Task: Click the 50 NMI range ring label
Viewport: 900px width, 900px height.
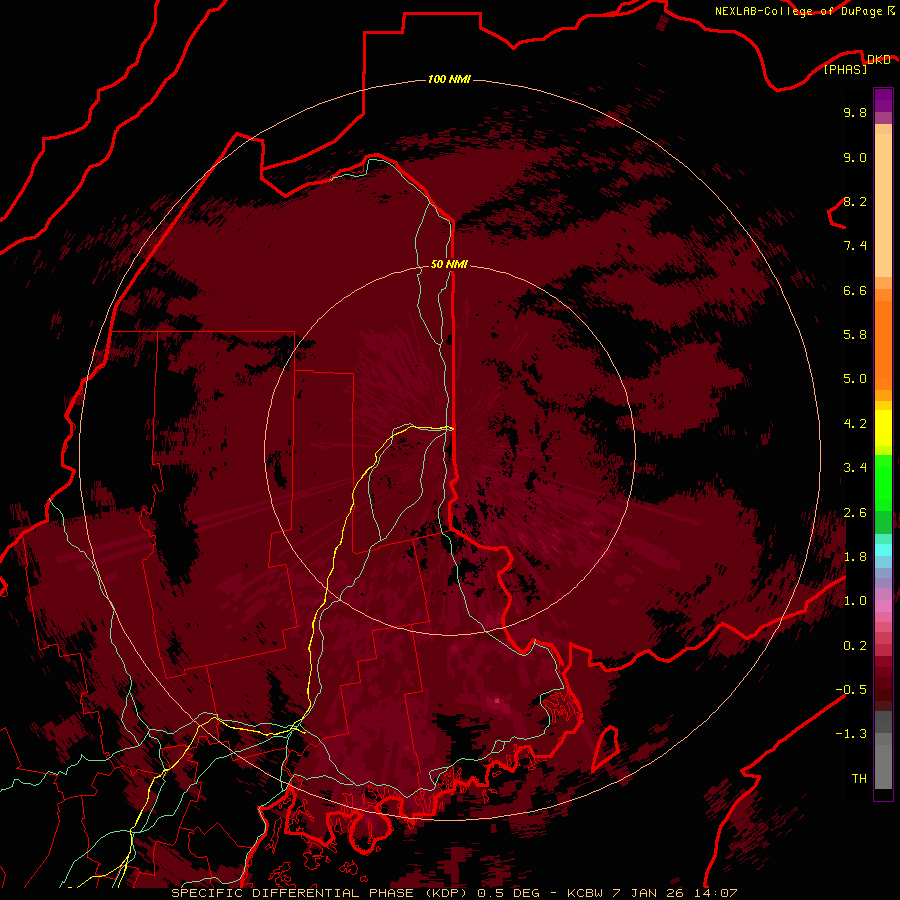Action: [449, 264]
